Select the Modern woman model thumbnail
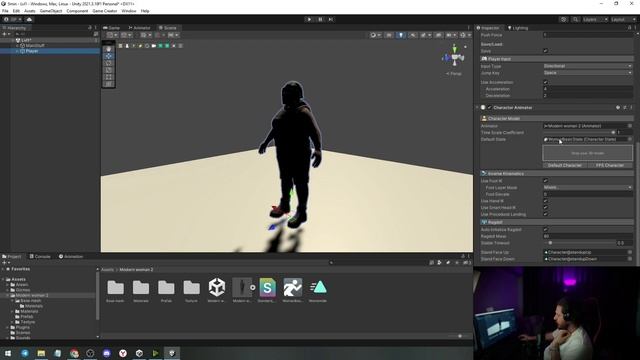Image resolution: width=640 pixels, height=360 pixels. (242, 287)
